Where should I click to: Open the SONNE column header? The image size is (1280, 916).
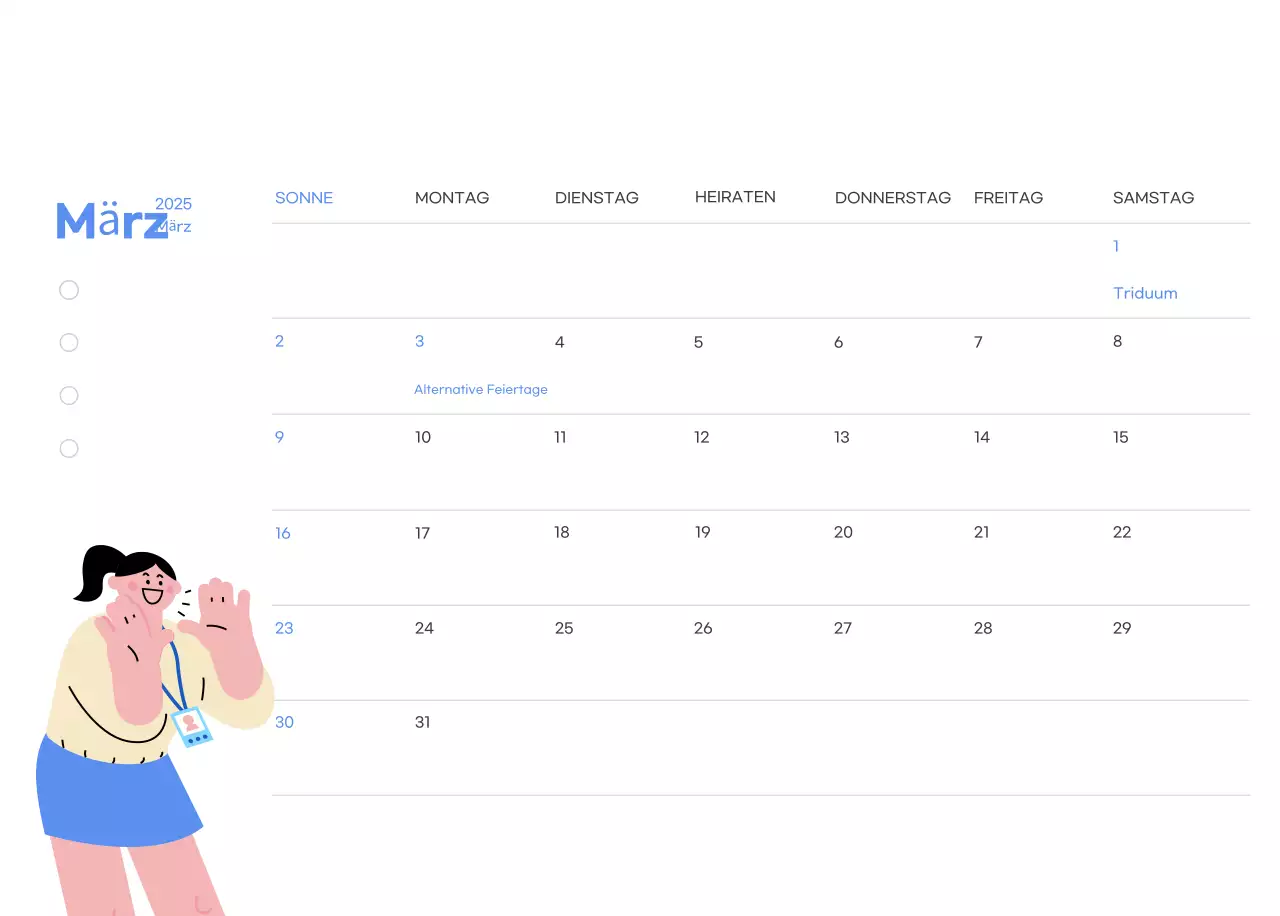coord(303,197)
